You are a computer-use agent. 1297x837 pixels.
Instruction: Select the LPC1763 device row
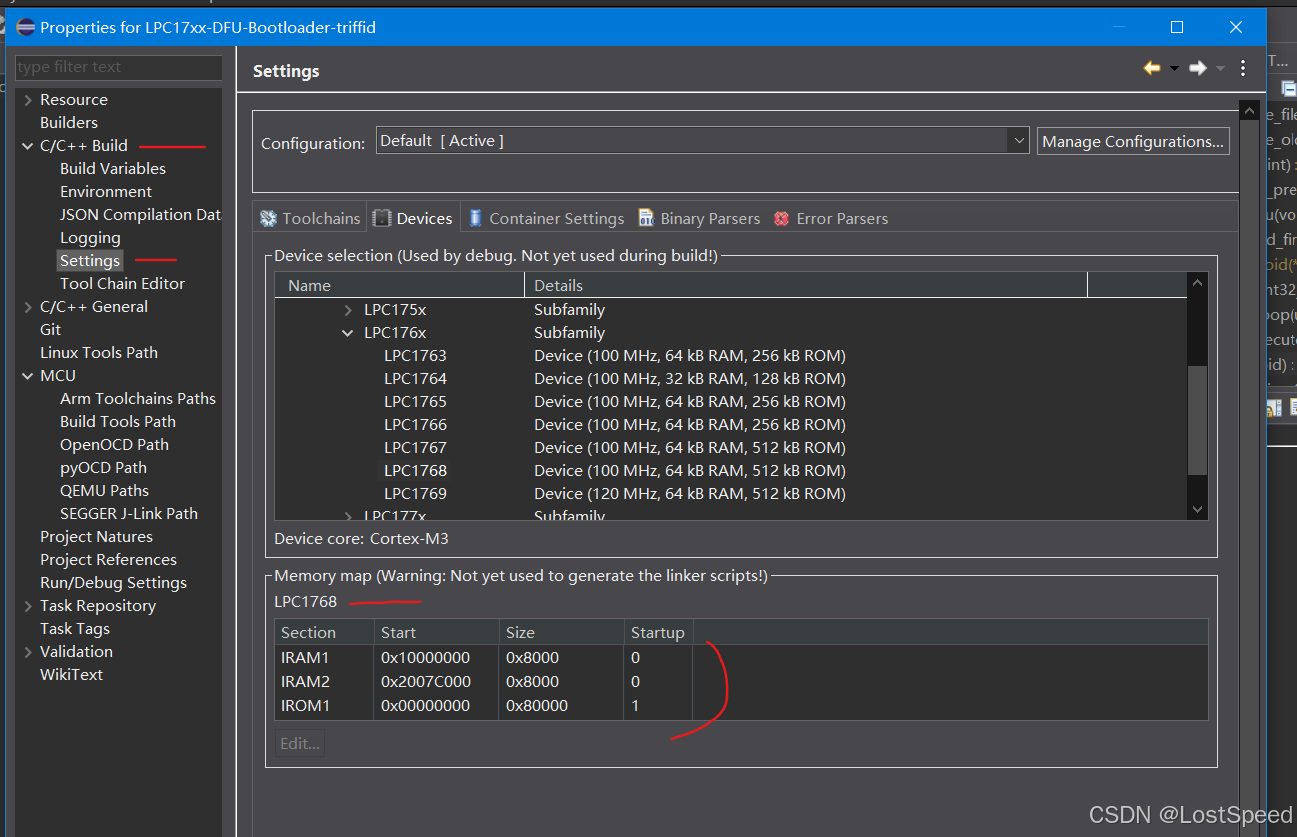(732, 356)
